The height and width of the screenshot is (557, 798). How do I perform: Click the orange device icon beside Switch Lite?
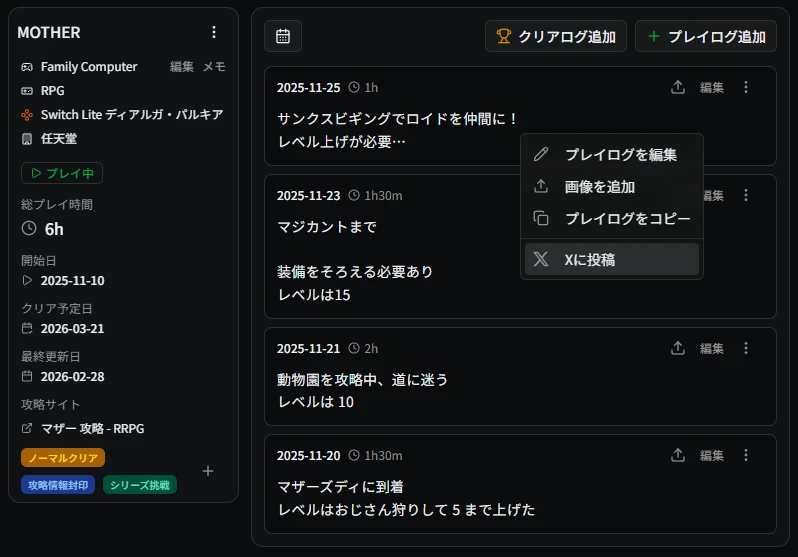tap(27, 115)
